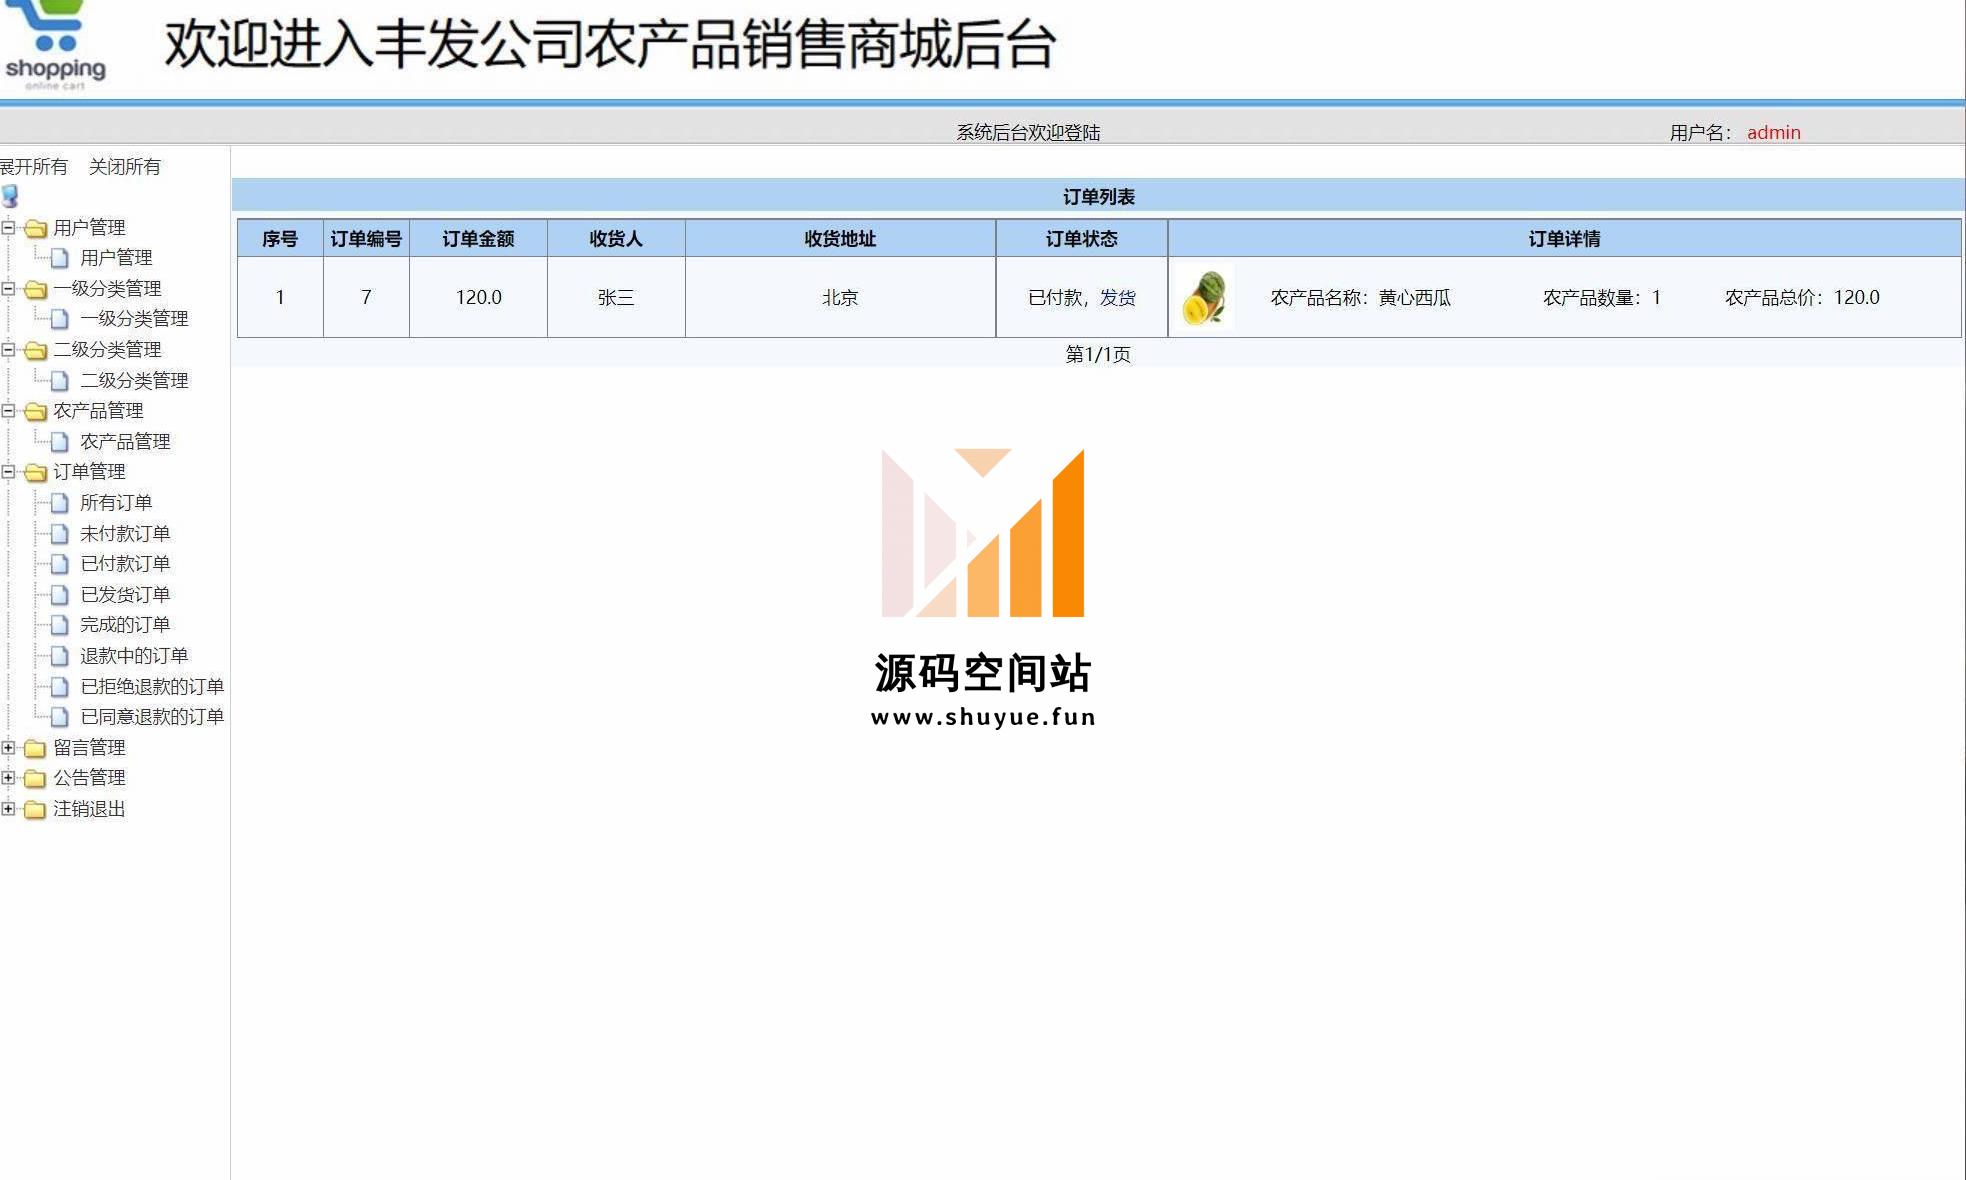Click the 农产品总价：120.0 text

pos(1802,297)
